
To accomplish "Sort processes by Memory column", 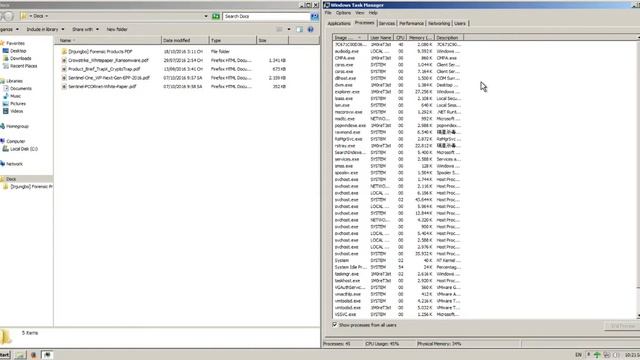I will [x=420, y=38].
